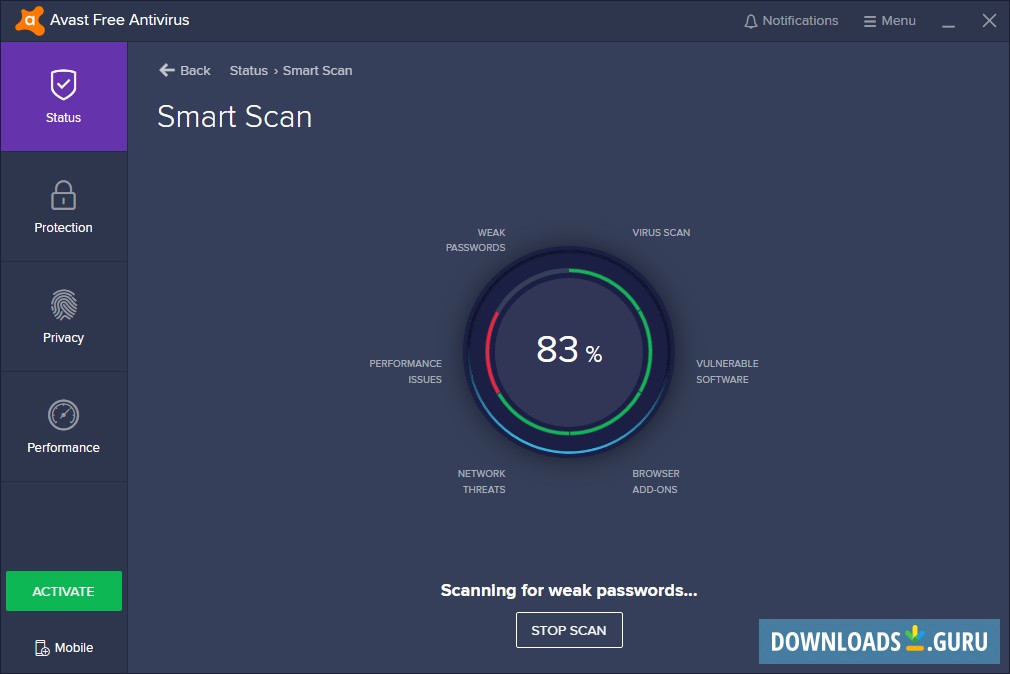1010x674 pixels.
Task: Click the Notifications bell icon
Action: click(x=750, y=21)
